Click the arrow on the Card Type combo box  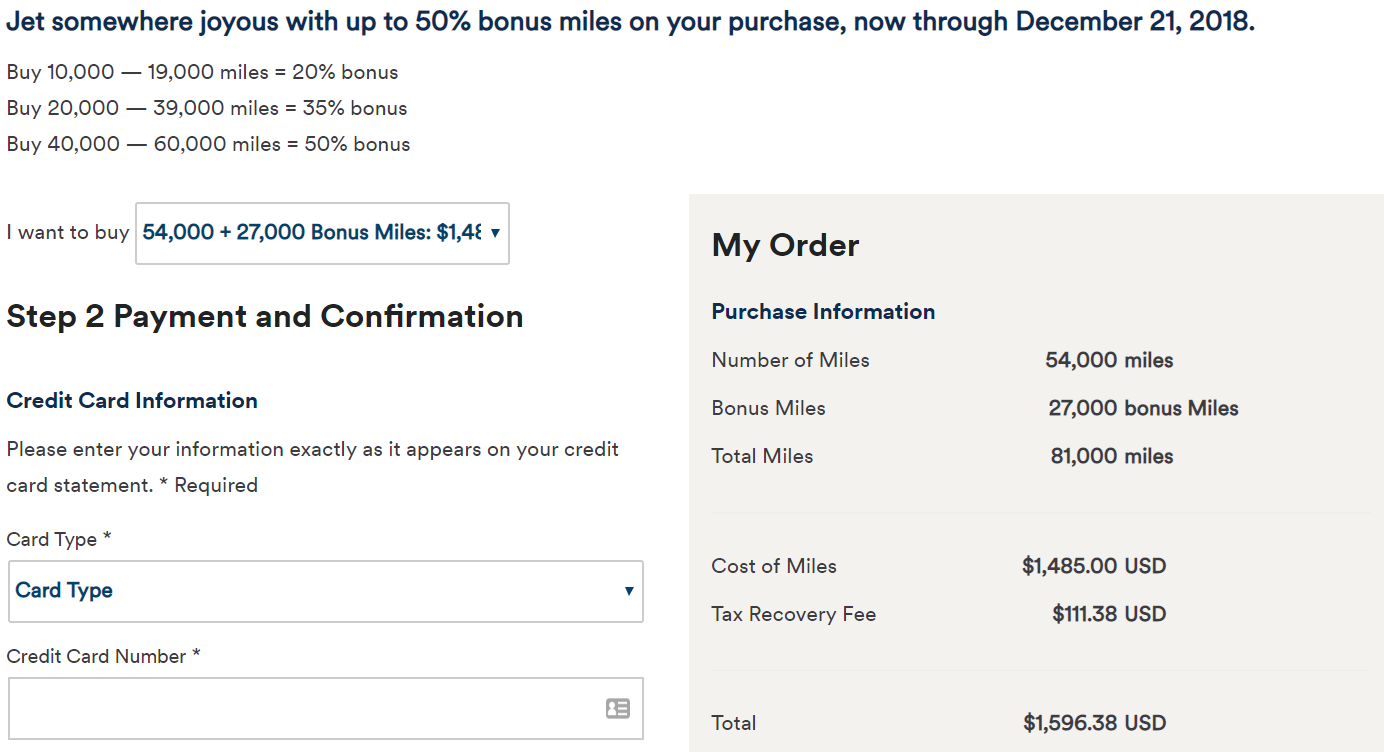[x=629, y=591]
